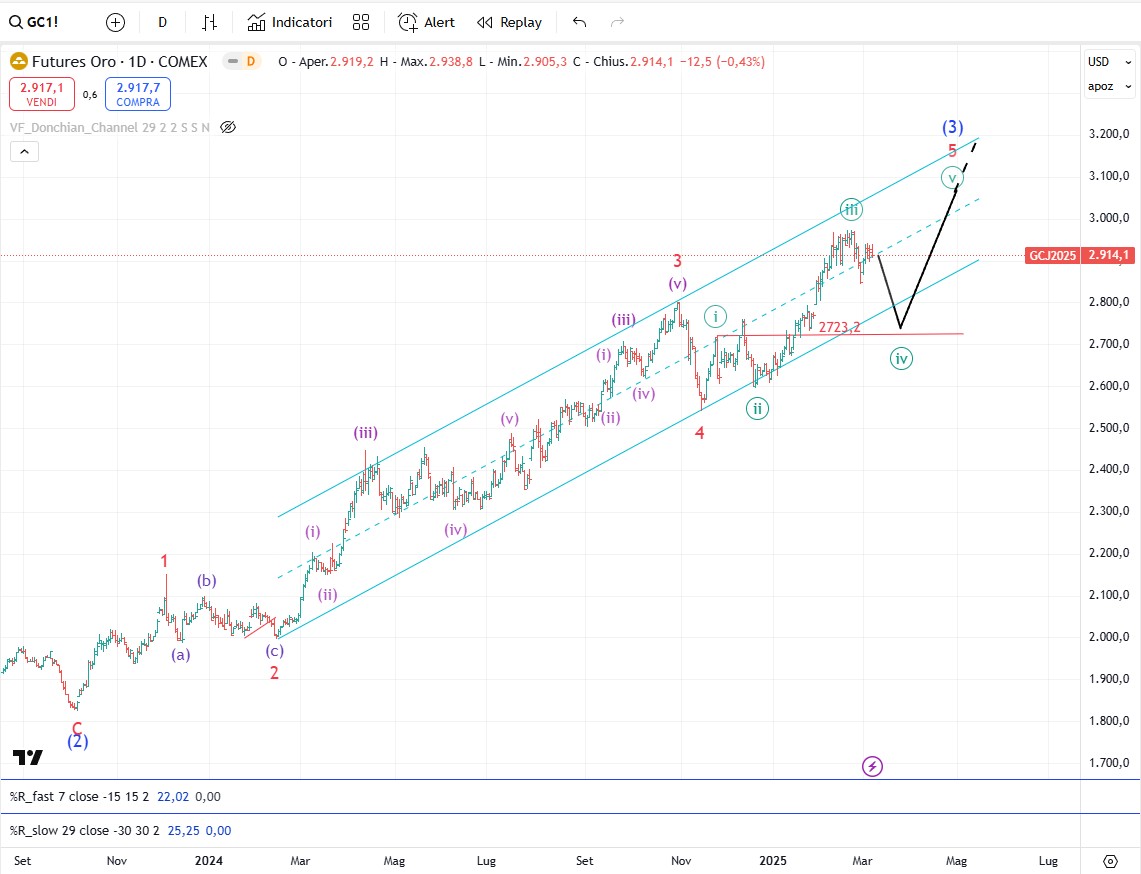
Task: Click the COMPRA buy button
Action: click(138, 94)
